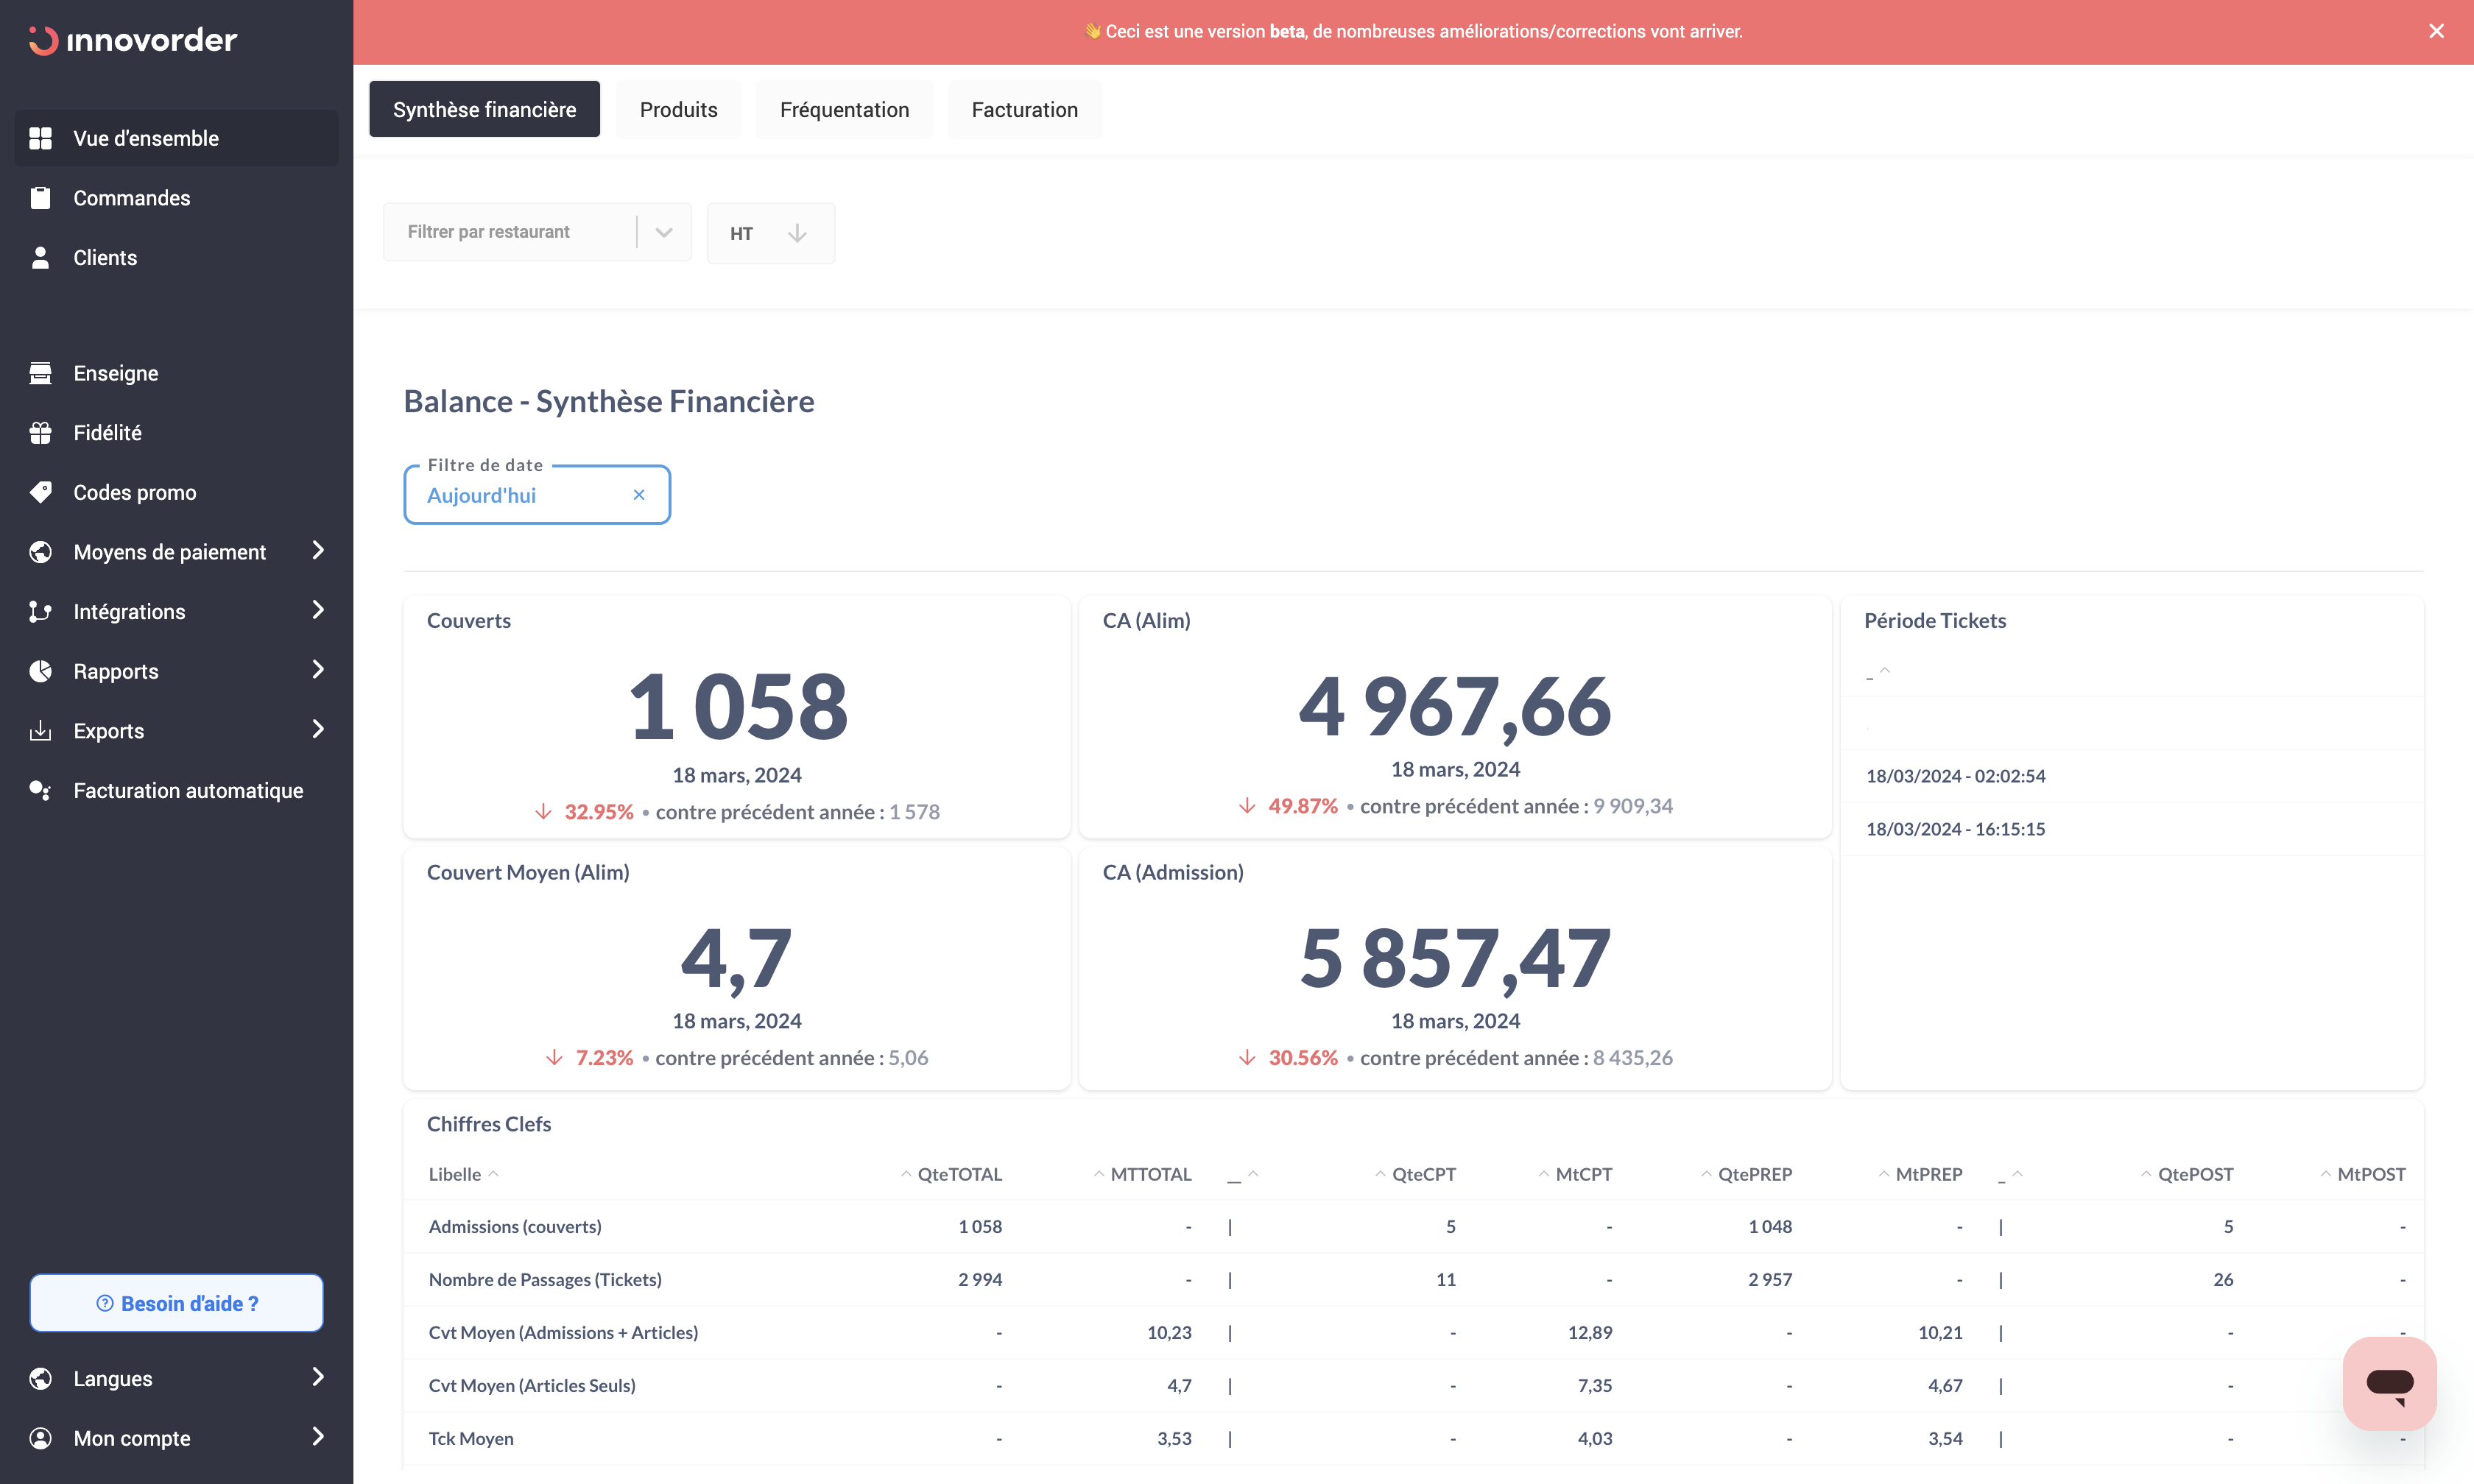2474x1484 pixels.
Task: Click the Facturation automatique icon
Action: [40, 790]
